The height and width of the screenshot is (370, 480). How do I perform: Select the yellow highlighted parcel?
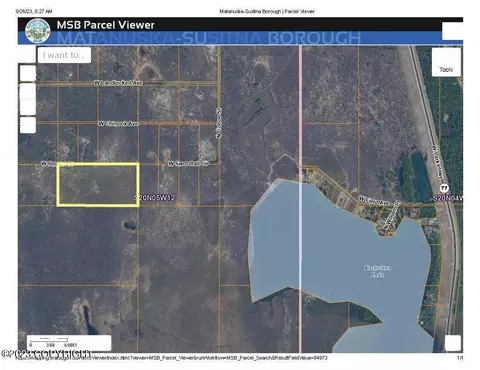(x=98, y=184)
